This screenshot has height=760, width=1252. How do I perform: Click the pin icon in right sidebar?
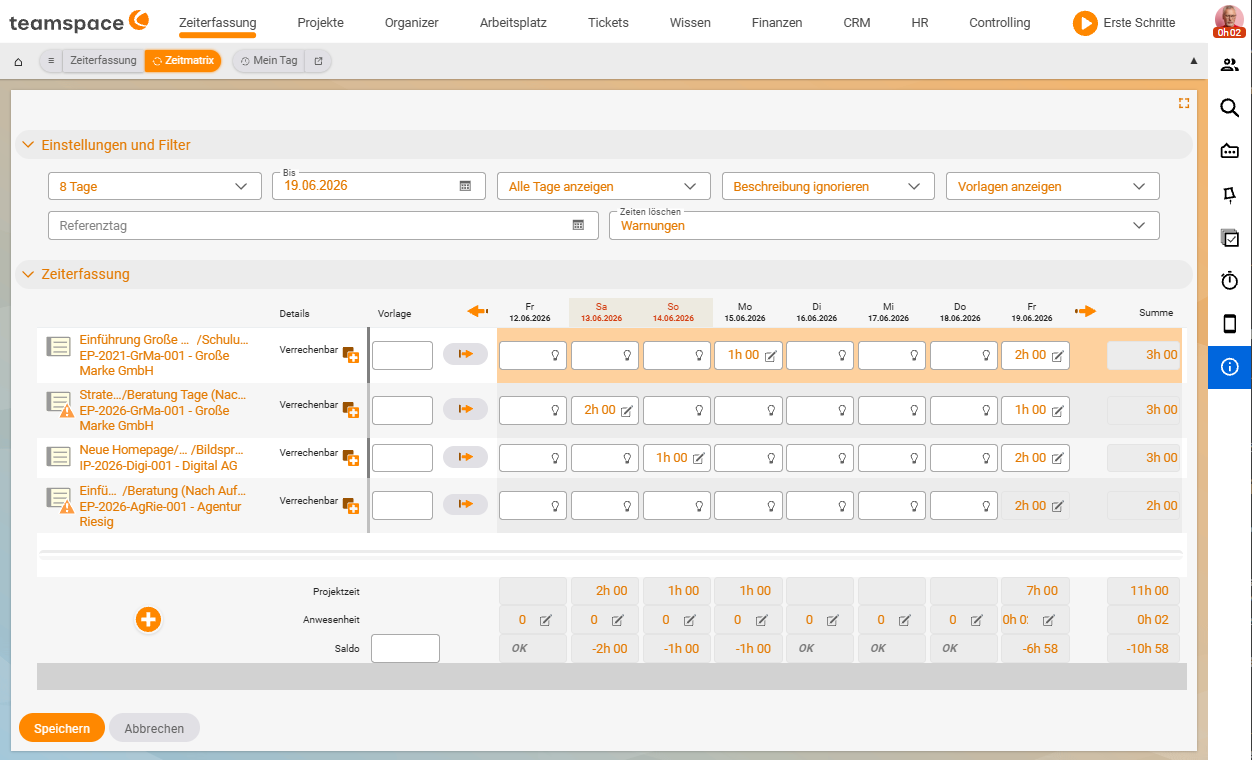coord(1230,194)
